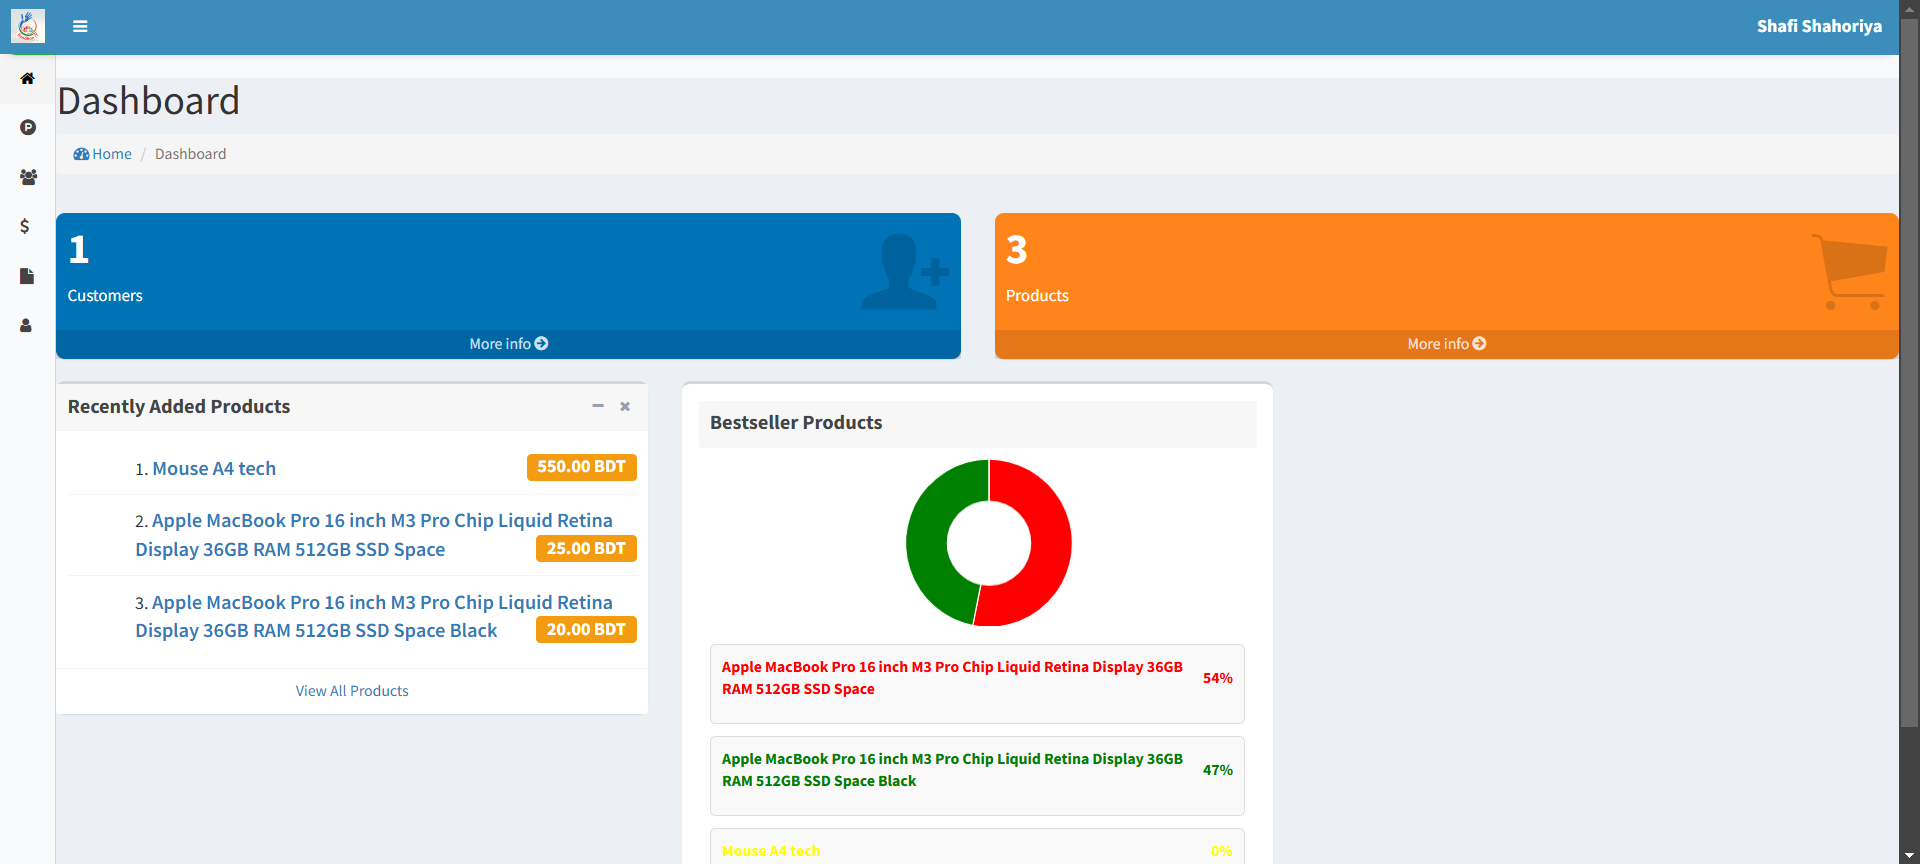Click the Dashboard breadcrumb text
1920x864 pixels.
pyautogui.click(x=190, y=154)
